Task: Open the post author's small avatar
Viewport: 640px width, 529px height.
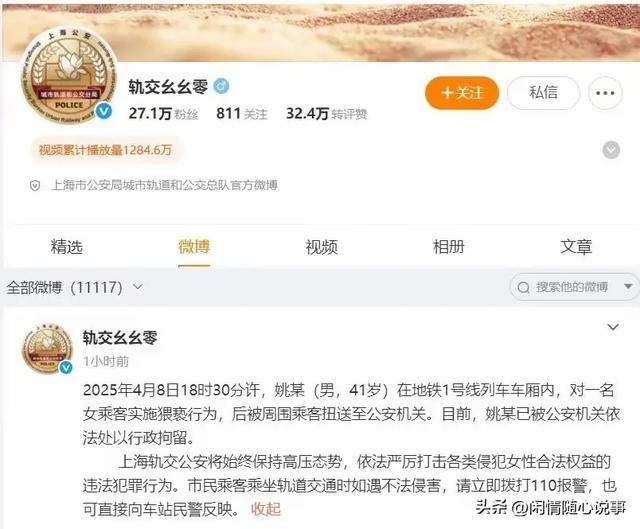Action: pyautogui.click(x=47, y=349)
